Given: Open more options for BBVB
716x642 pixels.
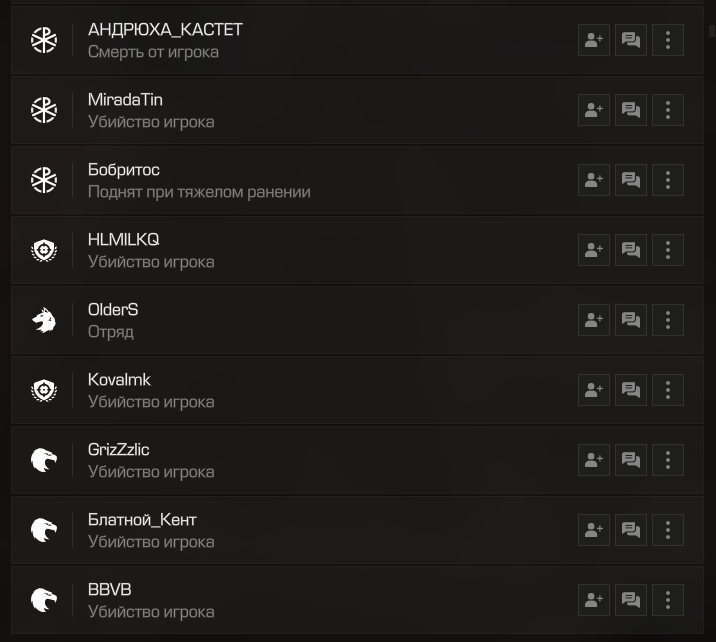Looking at the screenshot, I should pos(668,600).
